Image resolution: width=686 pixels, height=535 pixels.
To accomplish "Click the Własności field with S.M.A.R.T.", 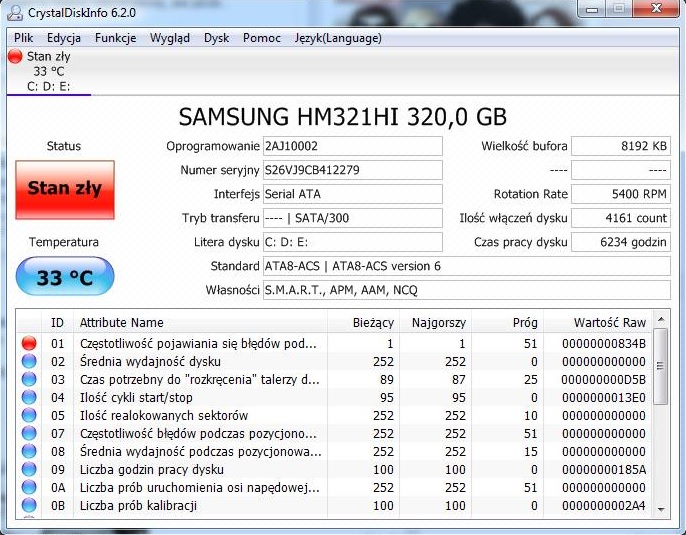I will 467,290.
